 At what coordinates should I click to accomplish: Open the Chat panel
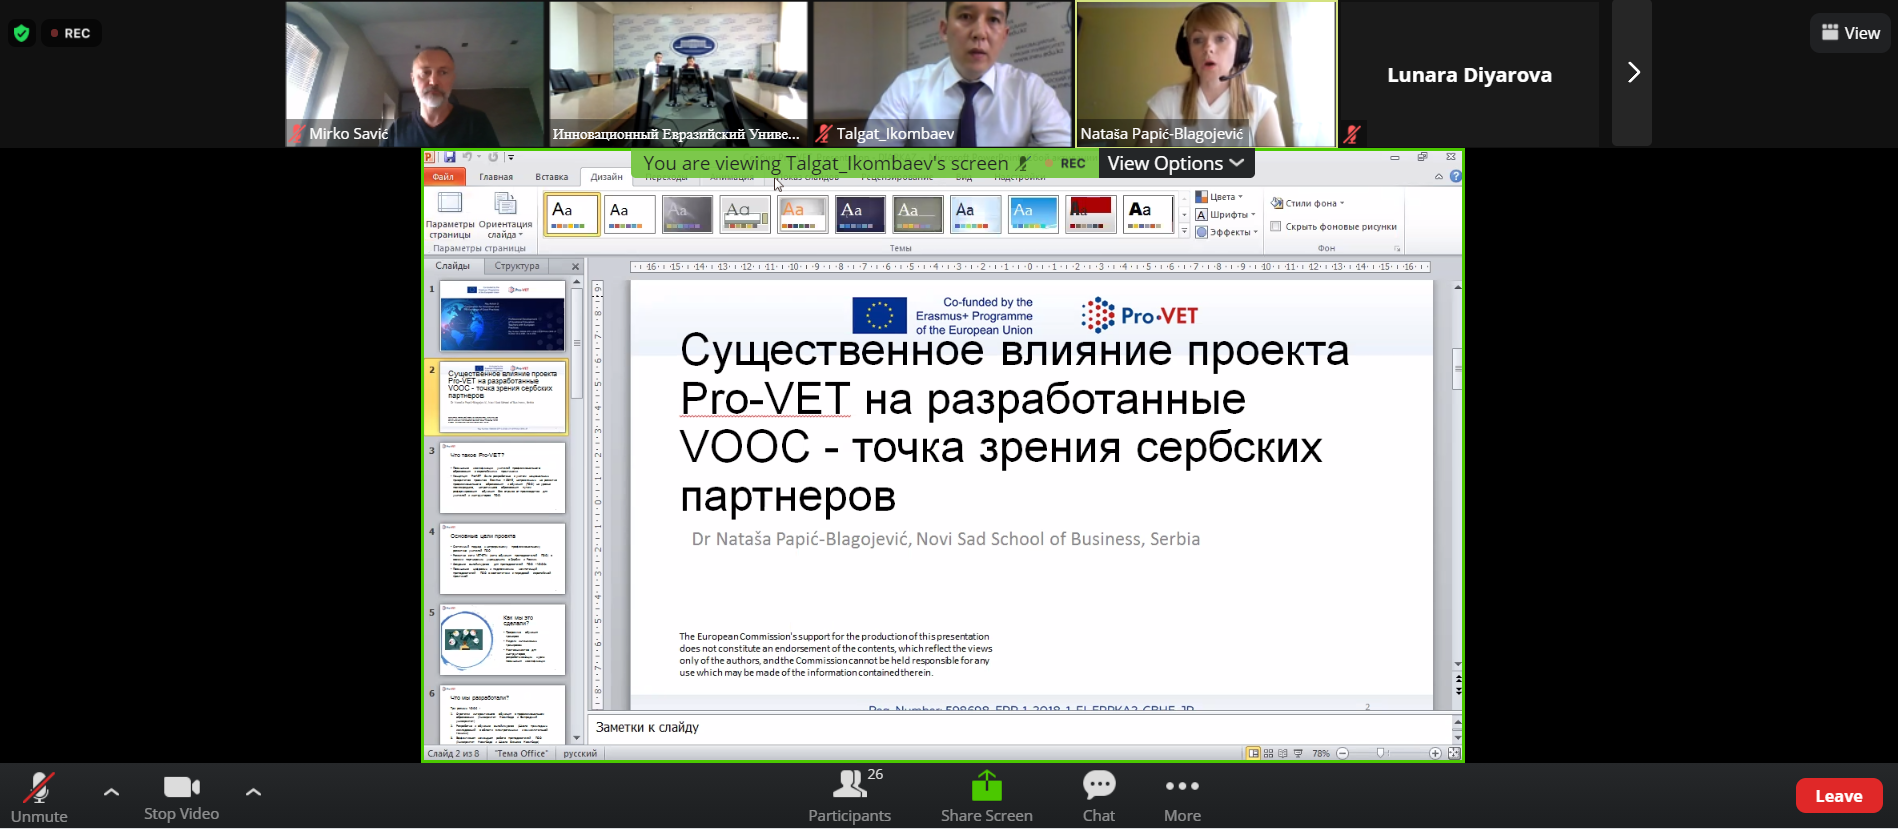pyautogui.click(x=1098, y=797)
